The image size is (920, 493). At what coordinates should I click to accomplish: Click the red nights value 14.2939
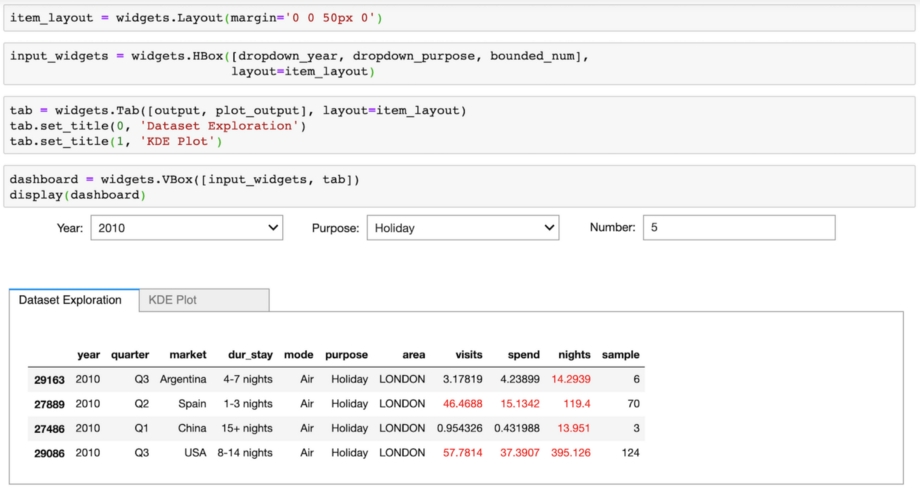point(571,379)
